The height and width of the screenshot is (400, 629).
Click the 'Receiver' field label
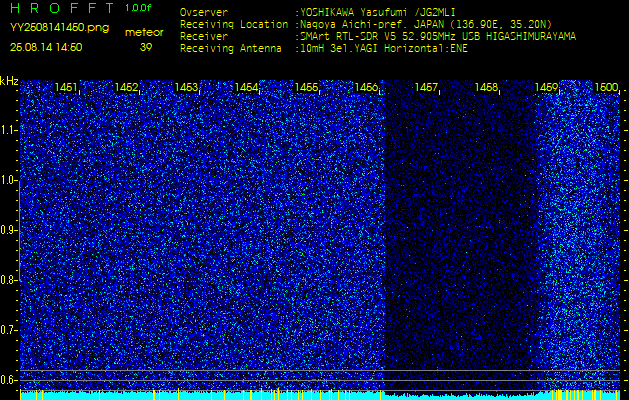coord(204,37)
